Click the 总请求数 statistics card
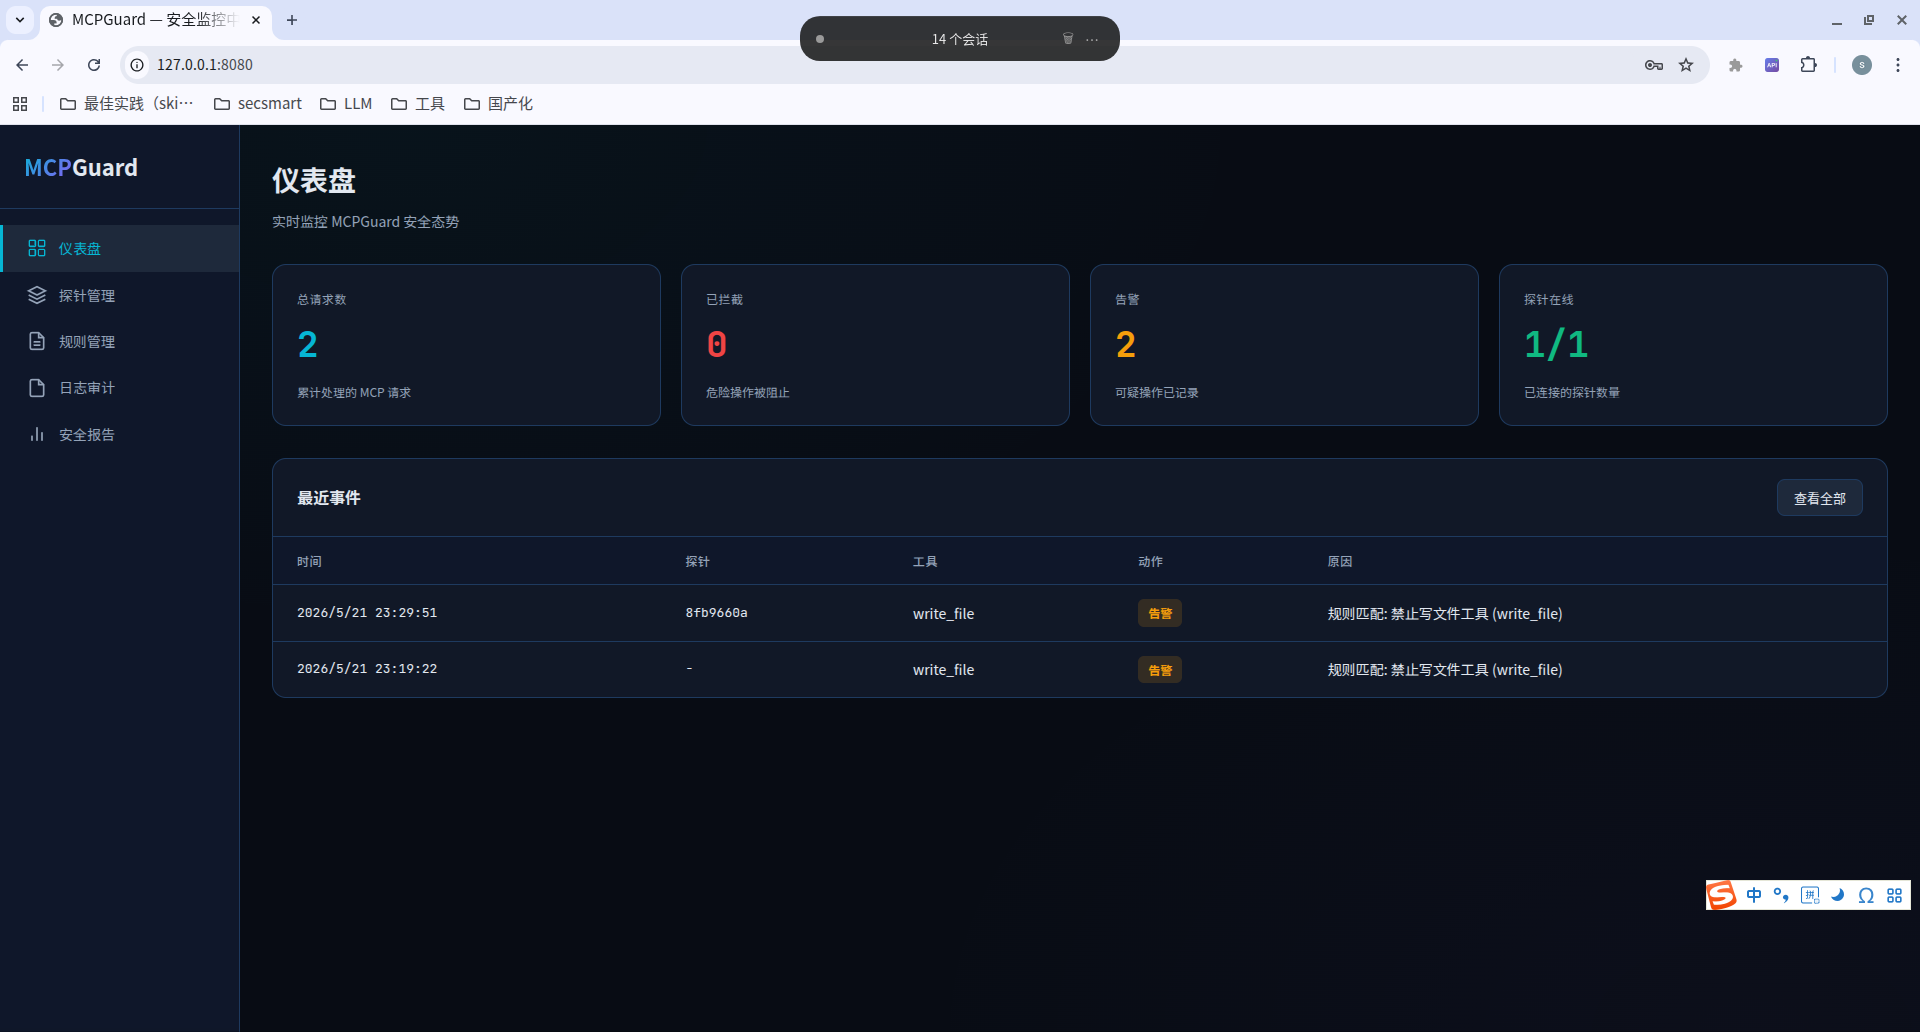Image resolution: width=1920 pixels, height=1032 pixels. (x=466, y=345)
